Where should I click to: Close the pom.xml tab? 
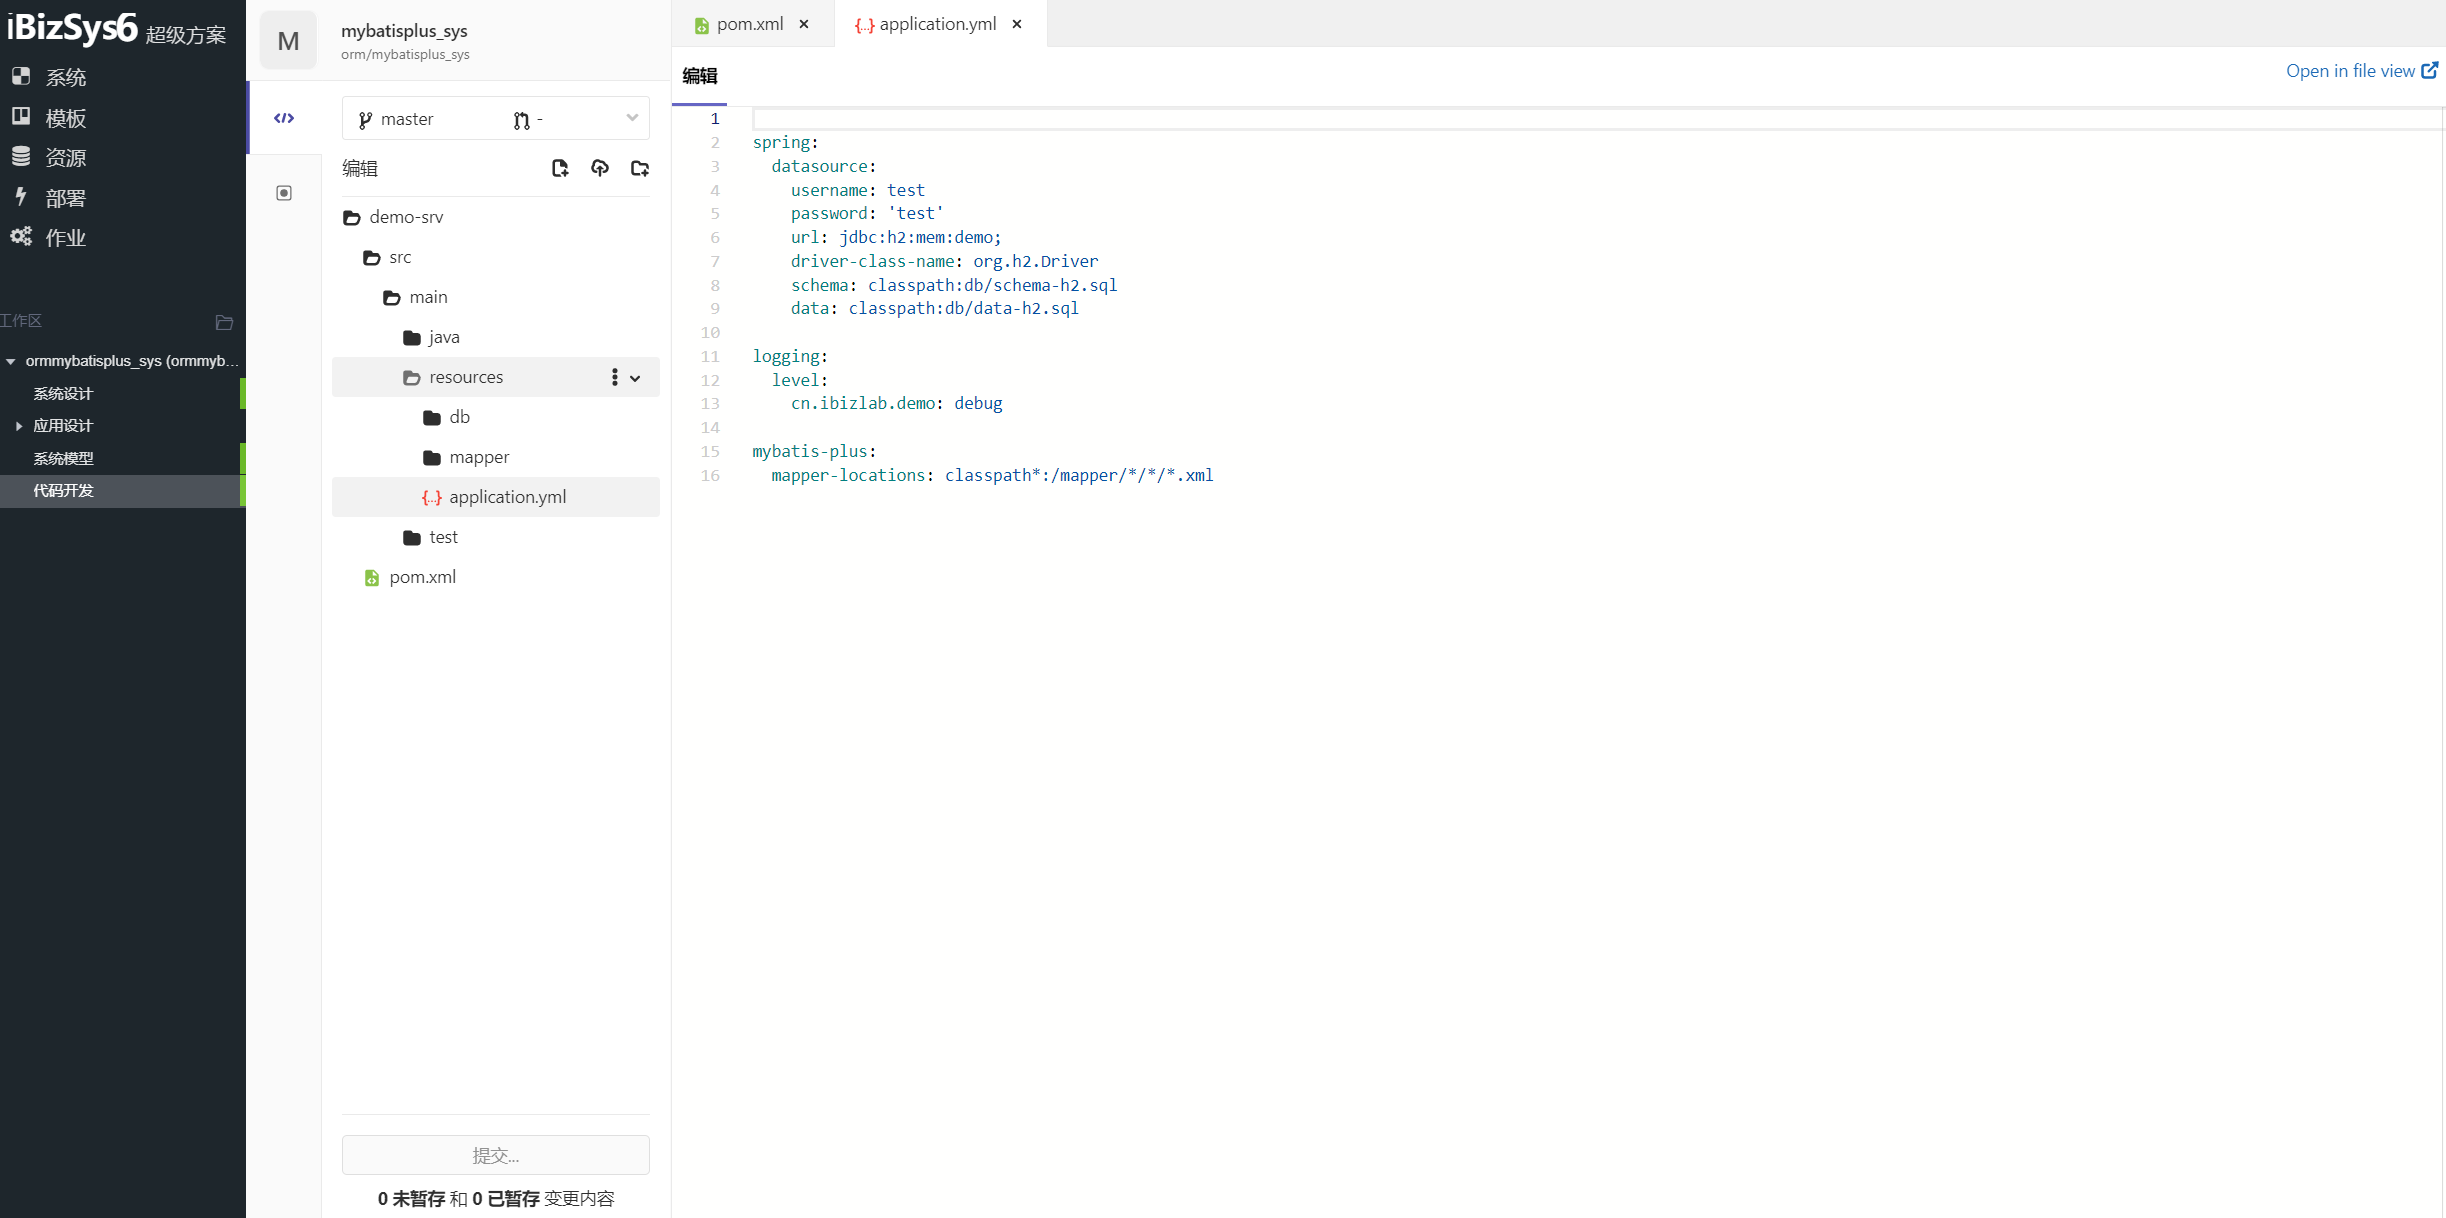(x=804, y=24)
